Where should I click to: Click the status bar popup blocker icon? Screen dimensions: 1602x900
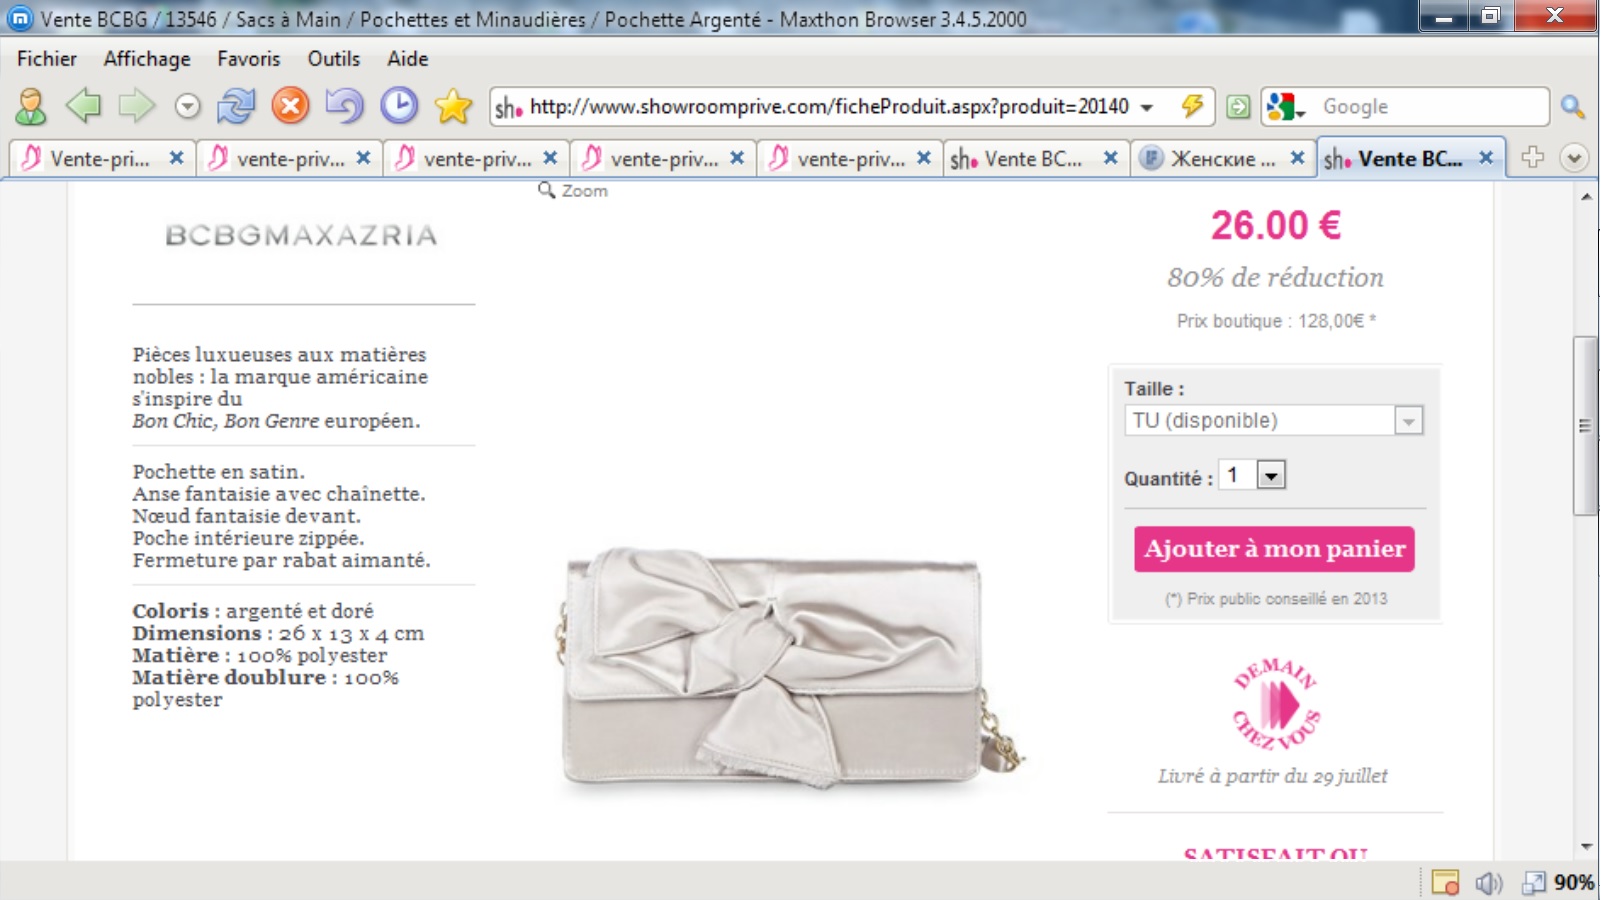pos(1445,882)
